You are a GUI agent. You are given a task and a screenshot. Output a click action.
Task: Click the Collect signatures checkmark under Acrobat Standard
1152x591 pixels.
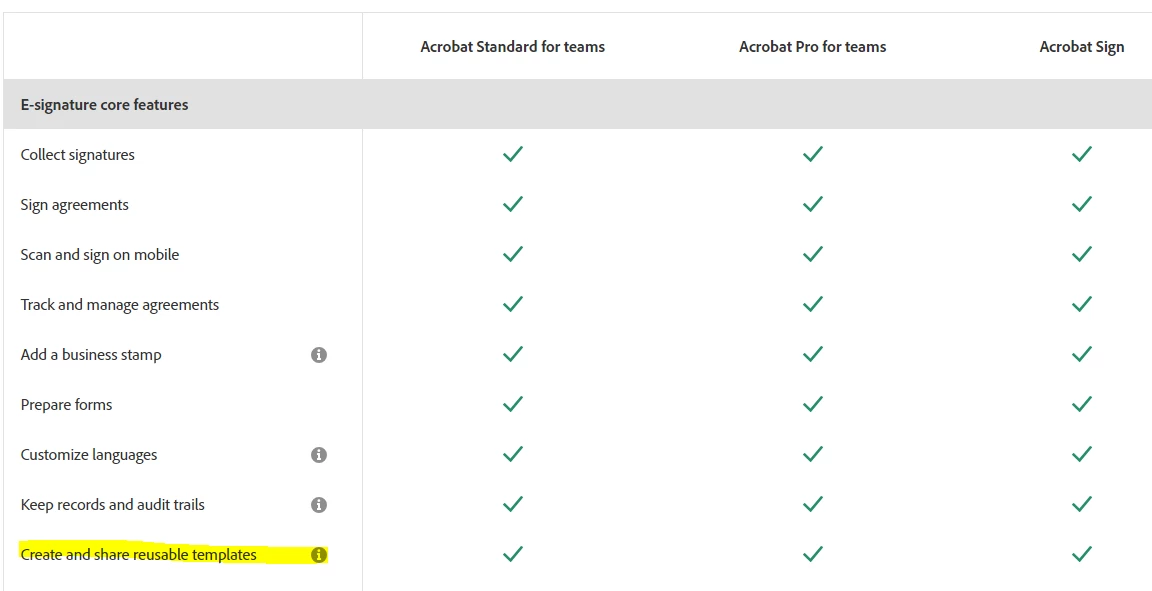[513, 154]
